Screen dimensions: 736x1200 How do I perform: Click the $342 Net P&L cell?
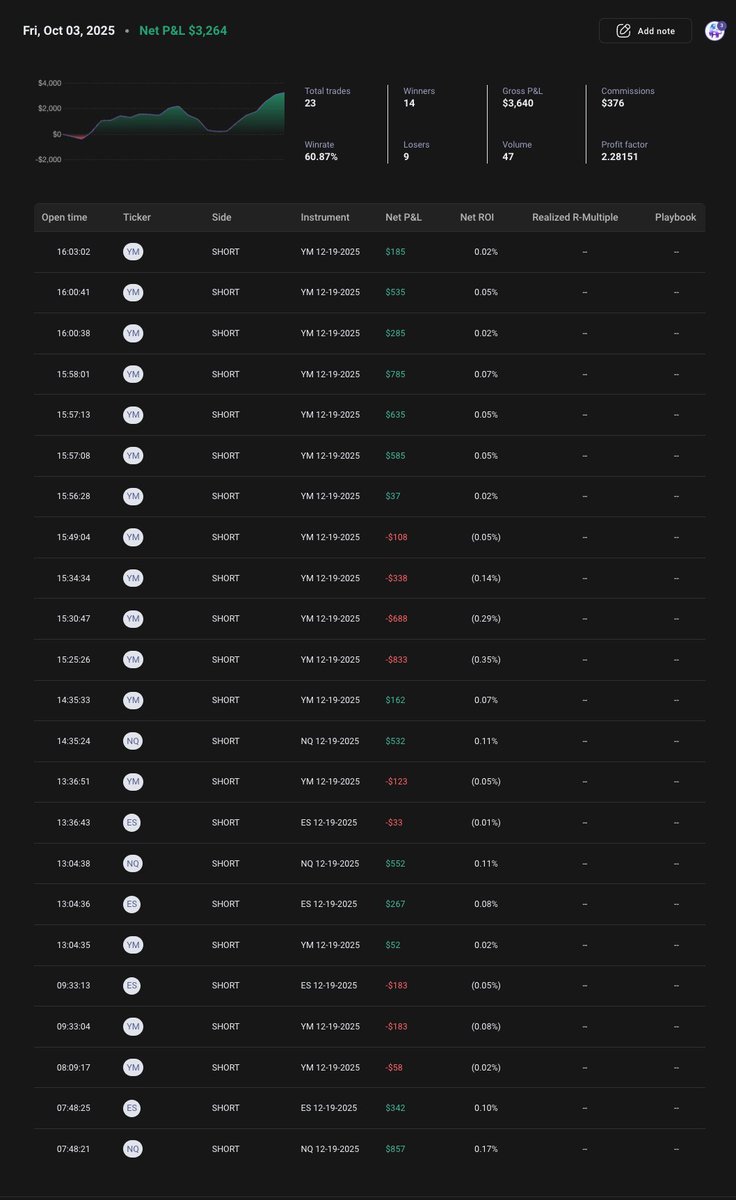coord(395,1108)
